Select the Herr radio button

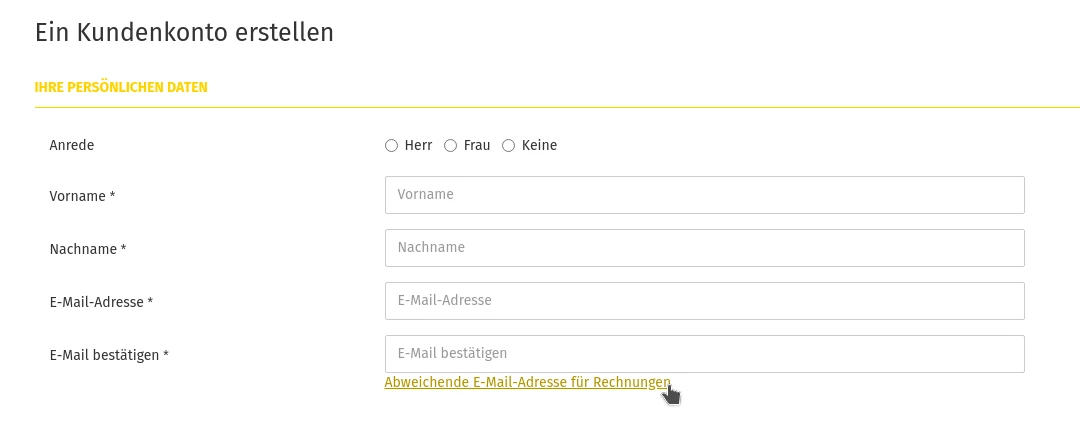coord(391,145)
